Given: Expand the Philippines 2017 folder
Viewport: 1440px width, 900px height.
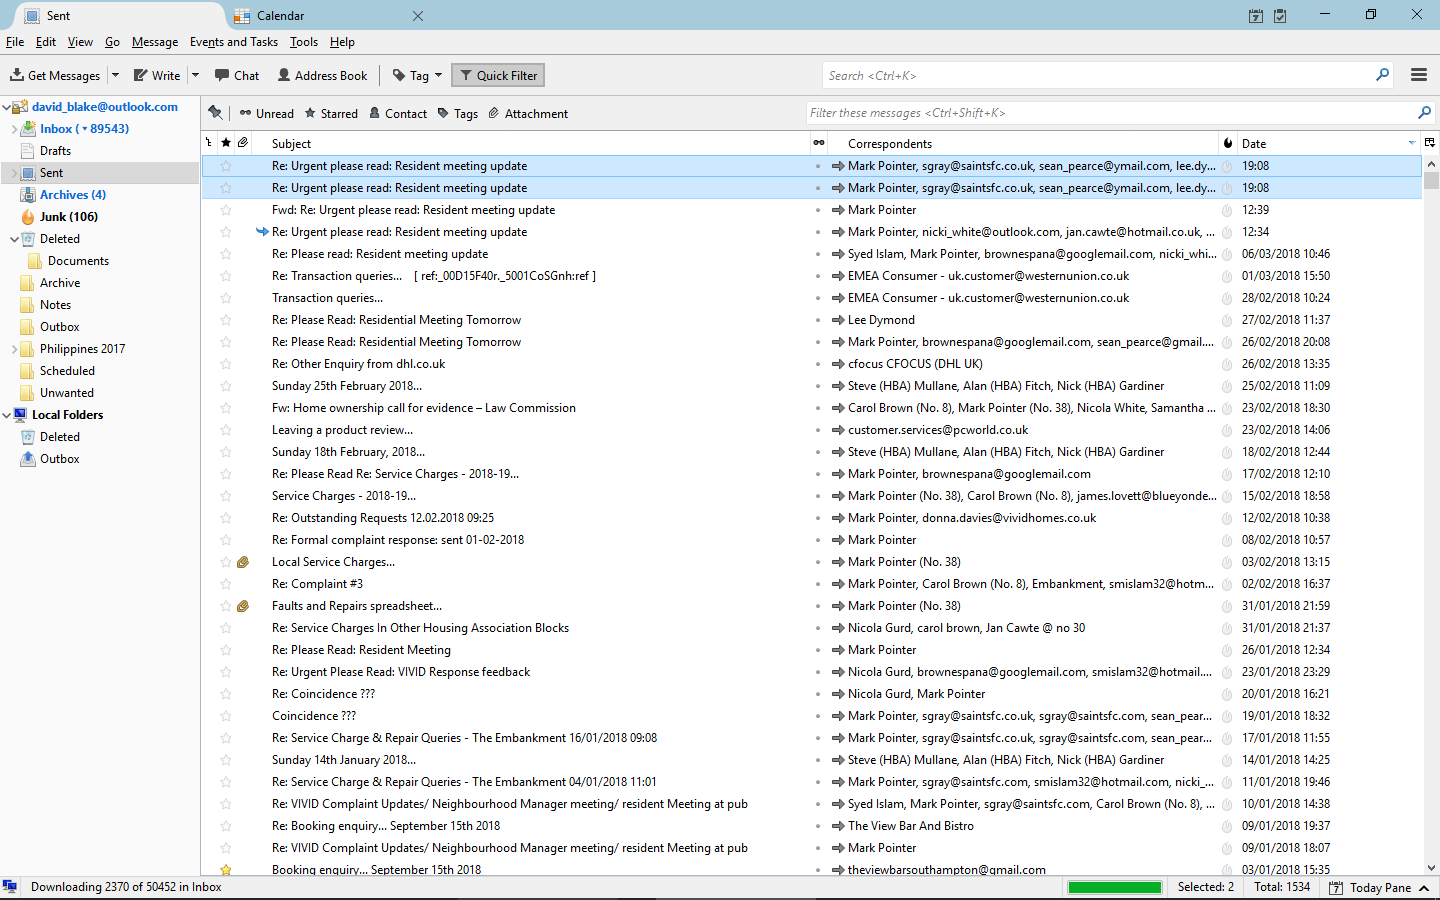Looking at the screenshot, I should [14, 349].
